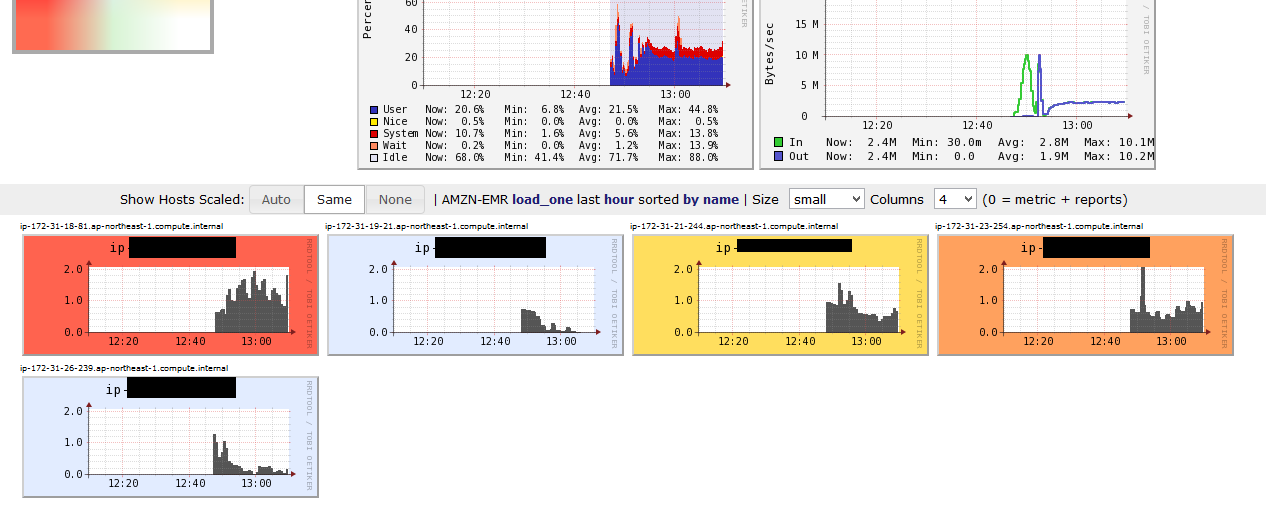
Task: Click the User 'Now: 20.6%' value
Action: [455, 109]
